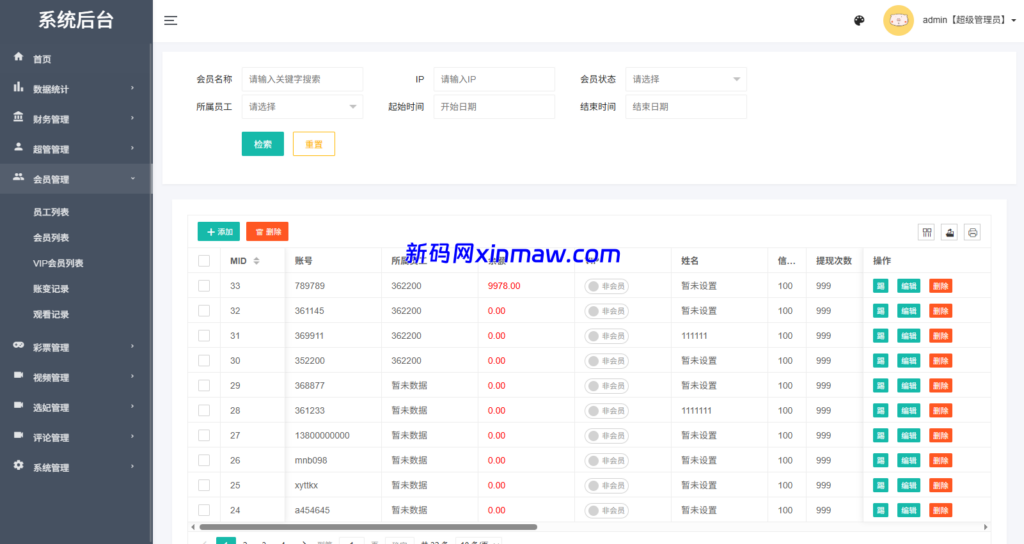The image size is (1024, 544).
Task: Click the small green icon button in row 25
Action: tap(880, 485)
